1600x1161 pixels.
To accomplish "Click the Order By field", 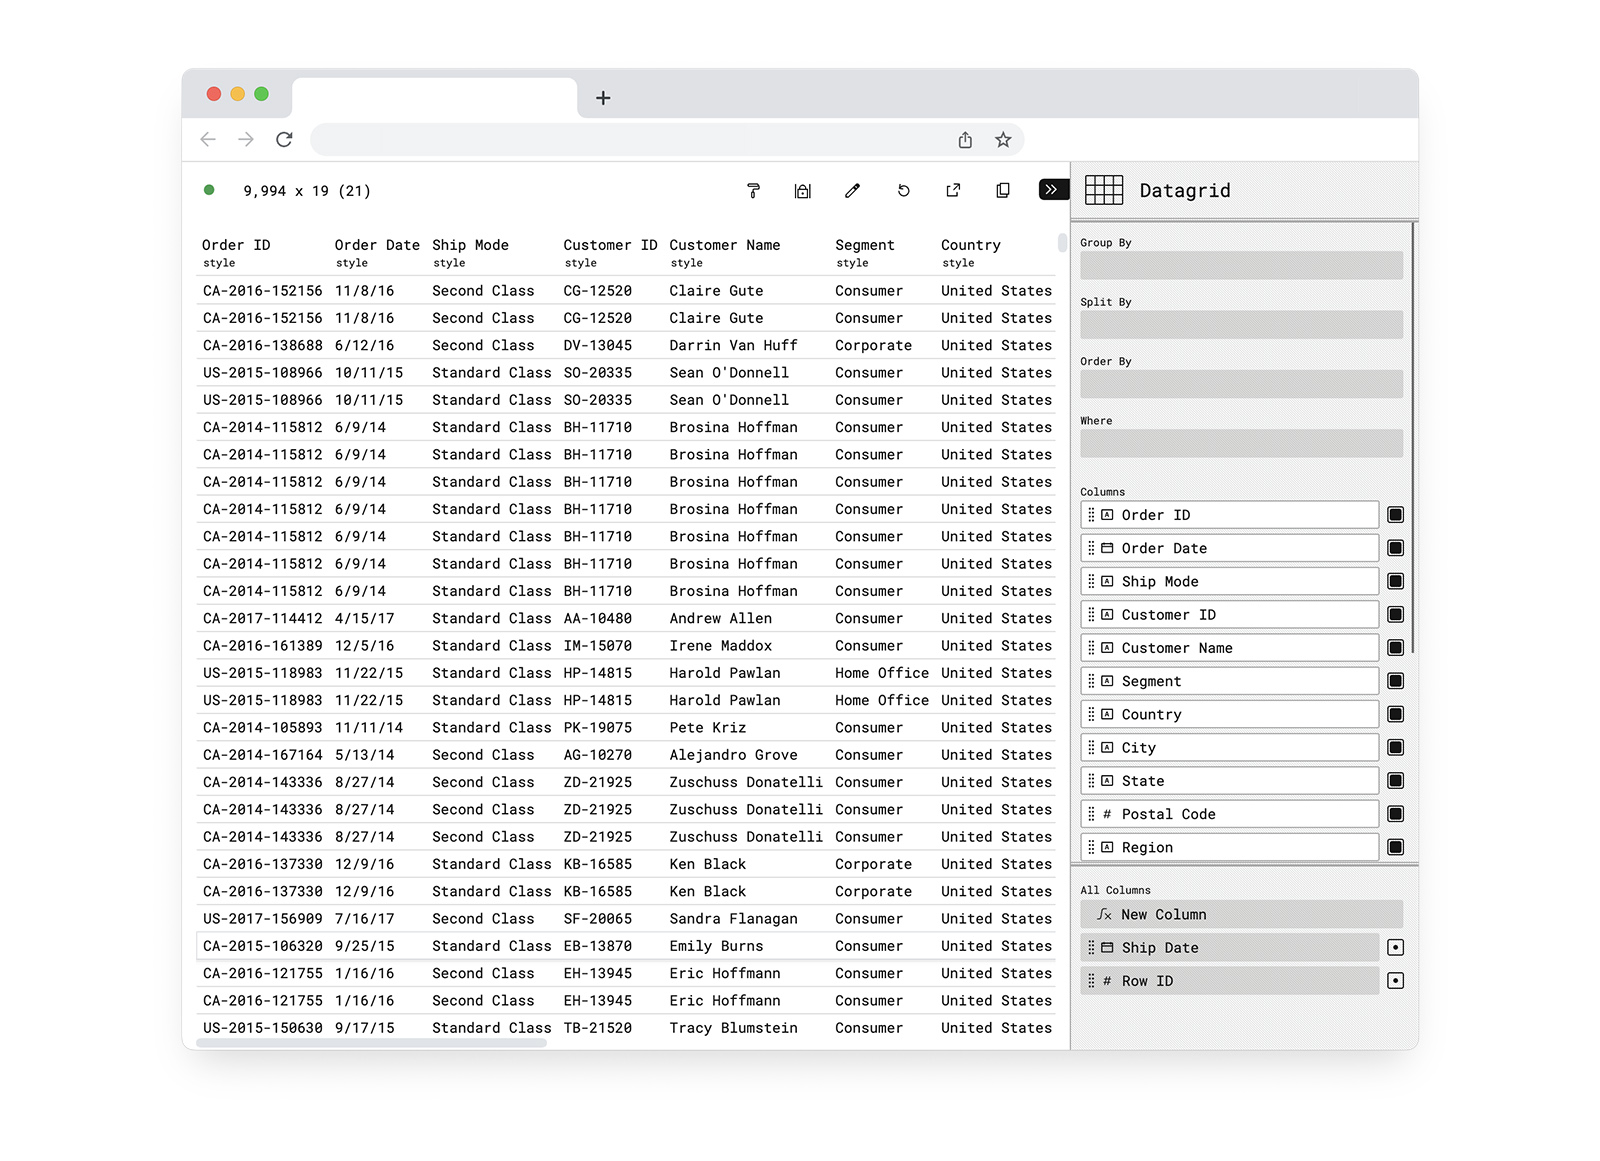I will click(x=1241, y=384).
